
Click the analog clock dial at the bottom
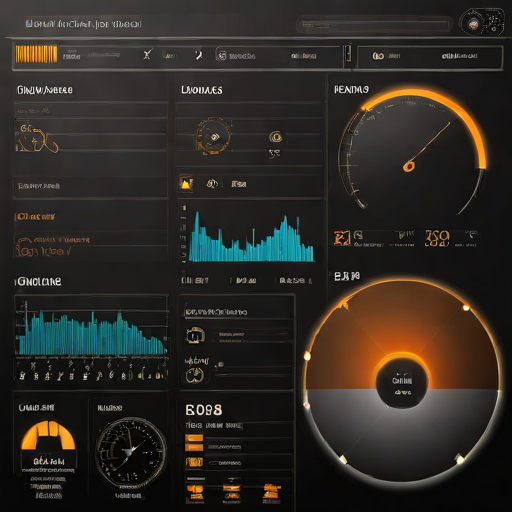tap(131, 452)
